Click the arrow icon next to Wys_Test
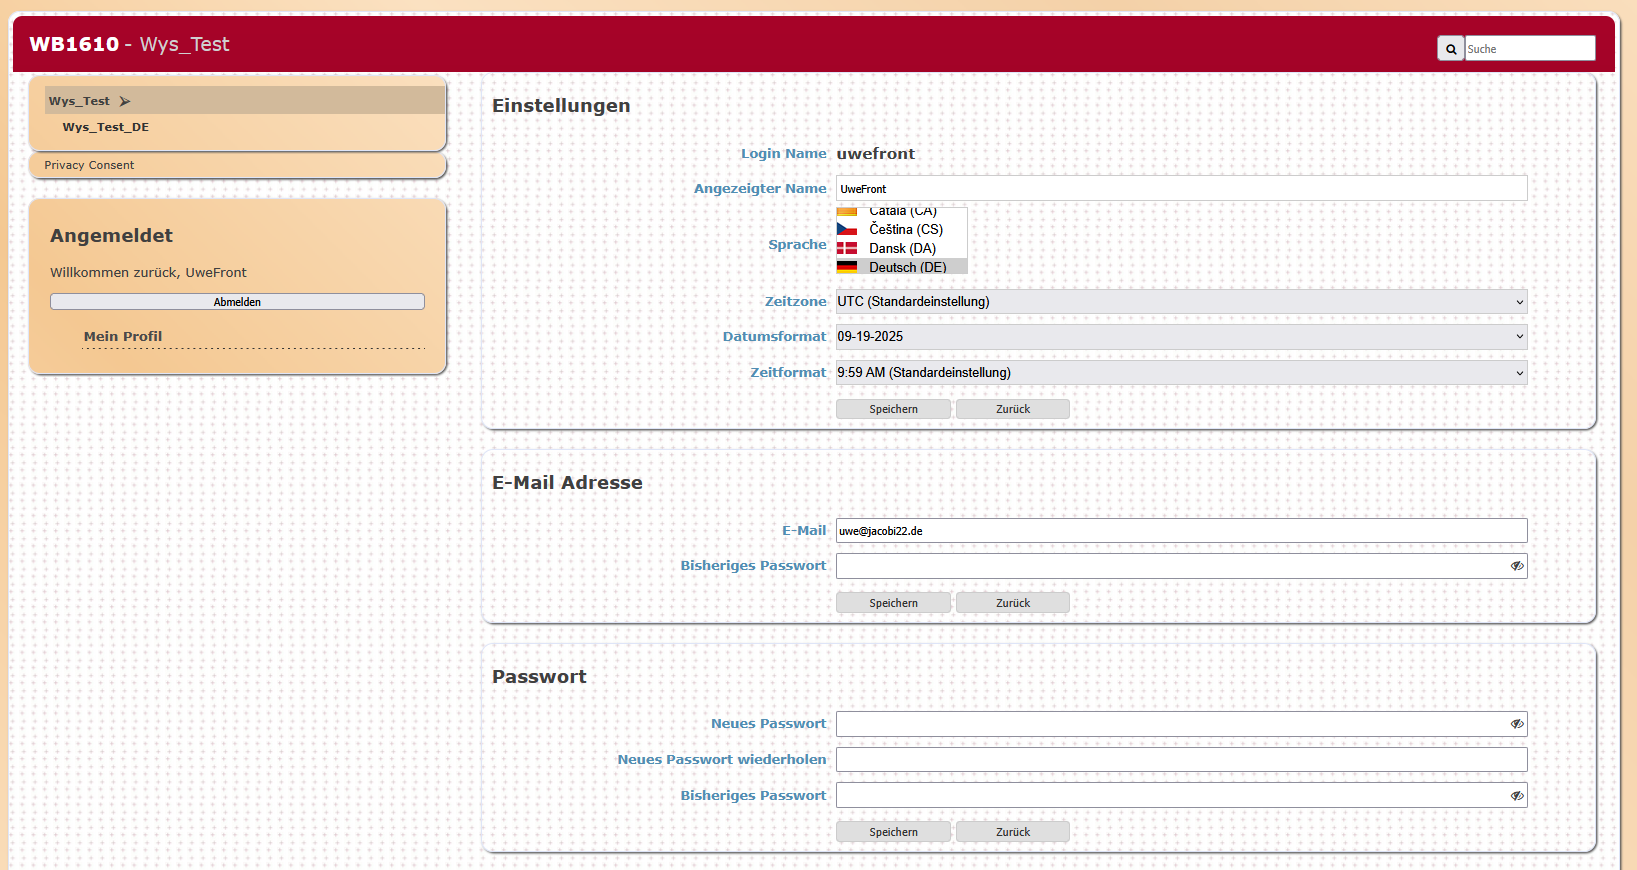The height and width of the screenshot is (870, 1637). (125, 101)
